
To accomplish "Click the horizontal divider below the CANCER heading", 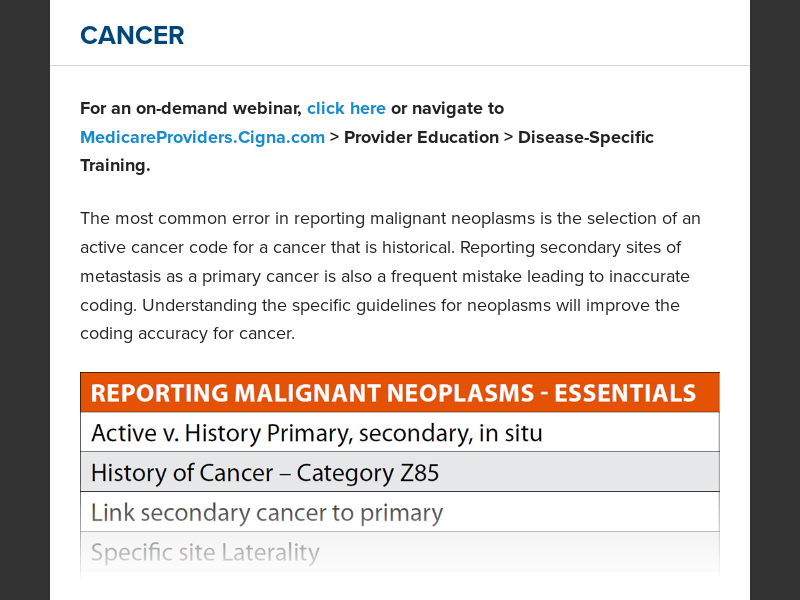I will pos(400,66).
